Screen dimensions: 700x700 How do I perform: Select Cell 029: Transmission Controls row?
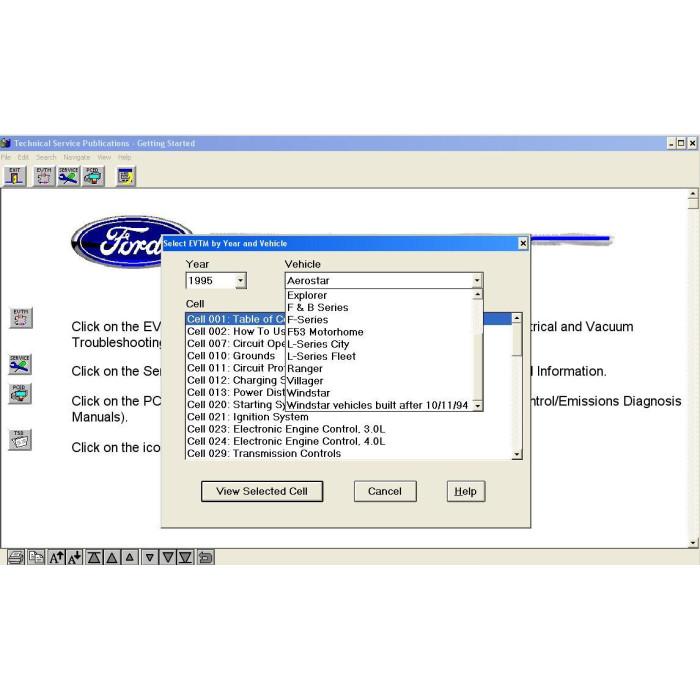point(349,454)
